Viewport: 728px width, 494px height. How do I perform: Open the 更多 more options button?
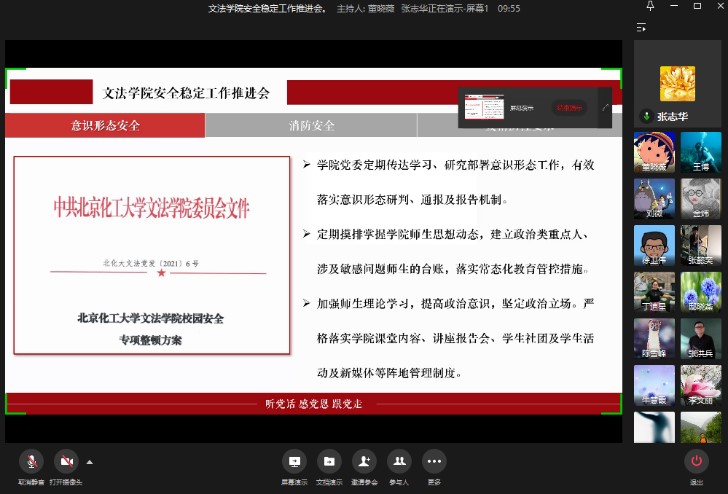coord(435,462)
